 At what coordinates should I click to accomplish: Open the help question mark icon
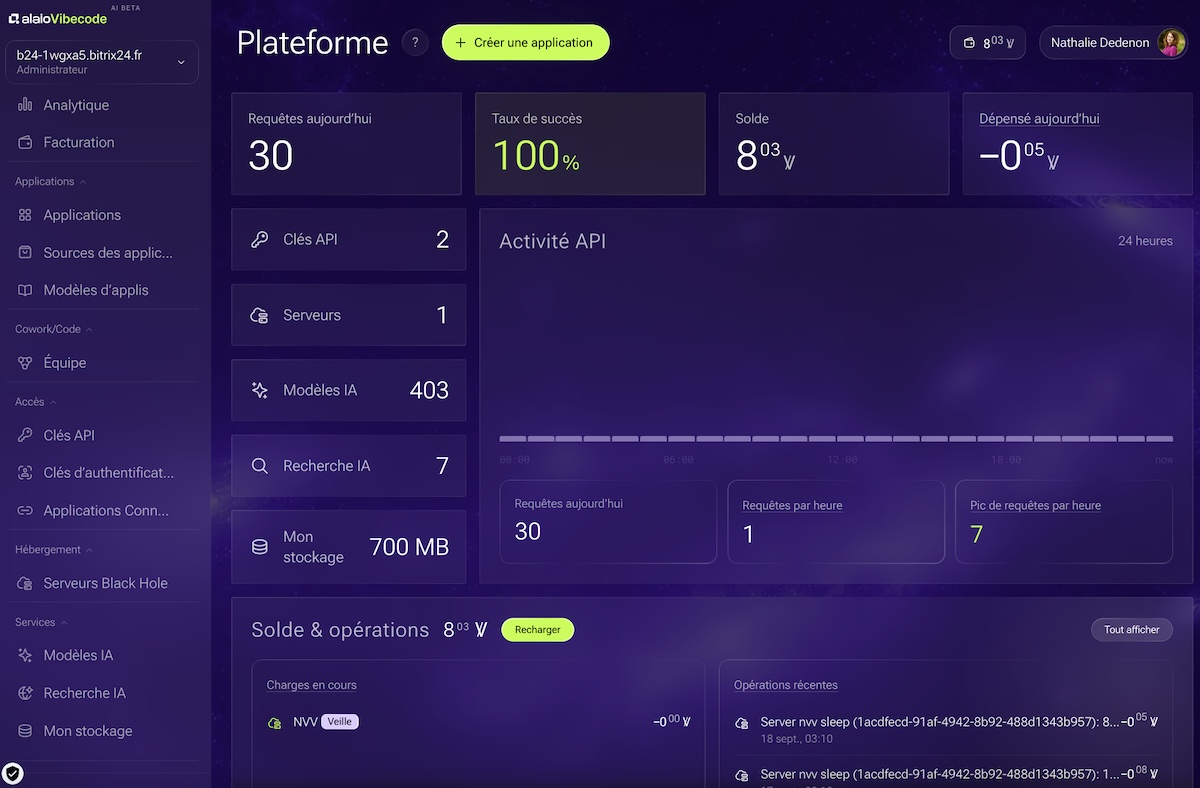coord(415,43)
